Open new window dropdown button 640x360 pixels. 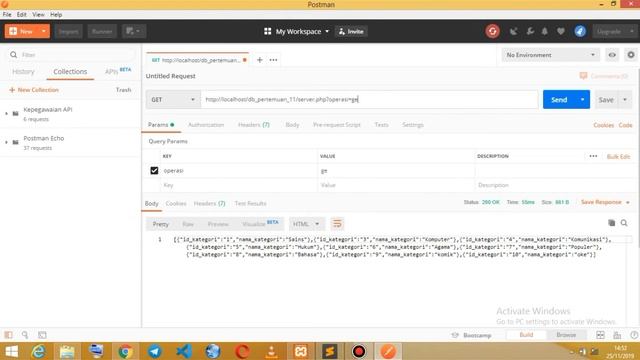pyautogui.click(x=133, y=31)
